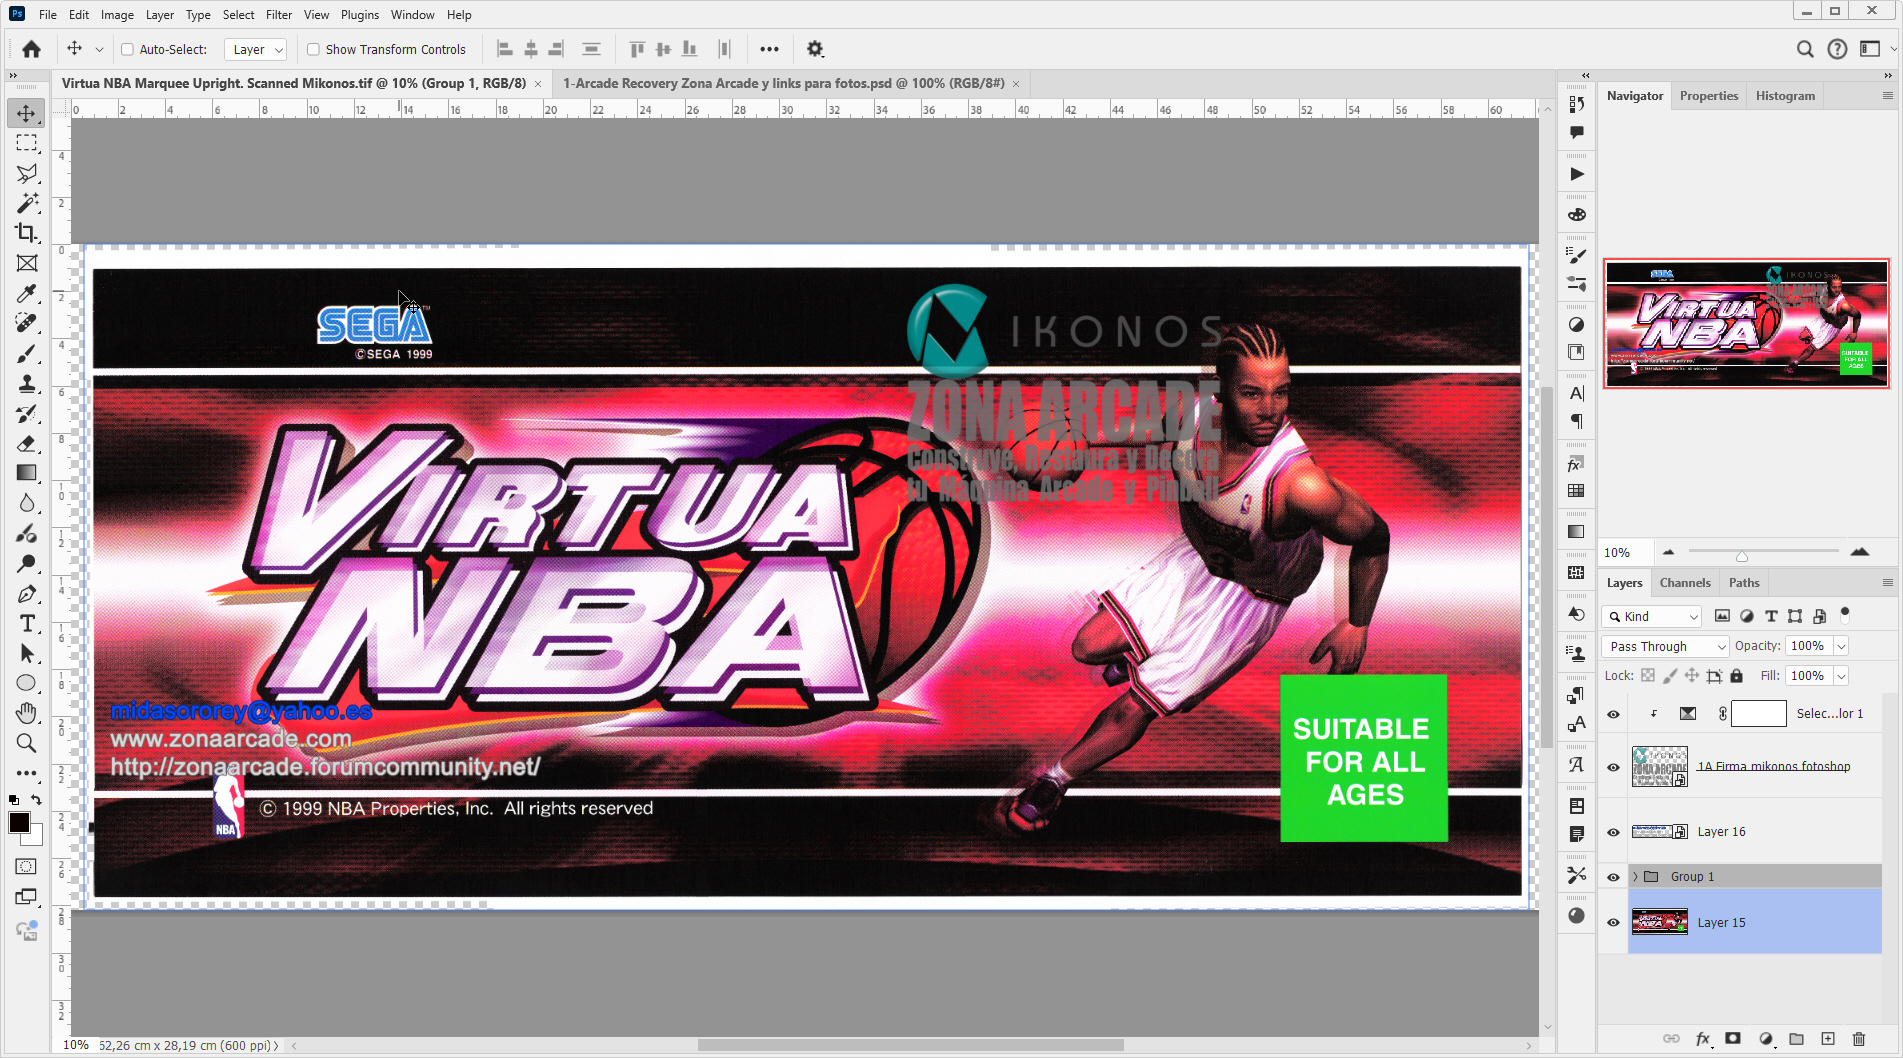Hide the Layer 16 layer
The image size is (1903, 1058).
(x=1613, y=831)
